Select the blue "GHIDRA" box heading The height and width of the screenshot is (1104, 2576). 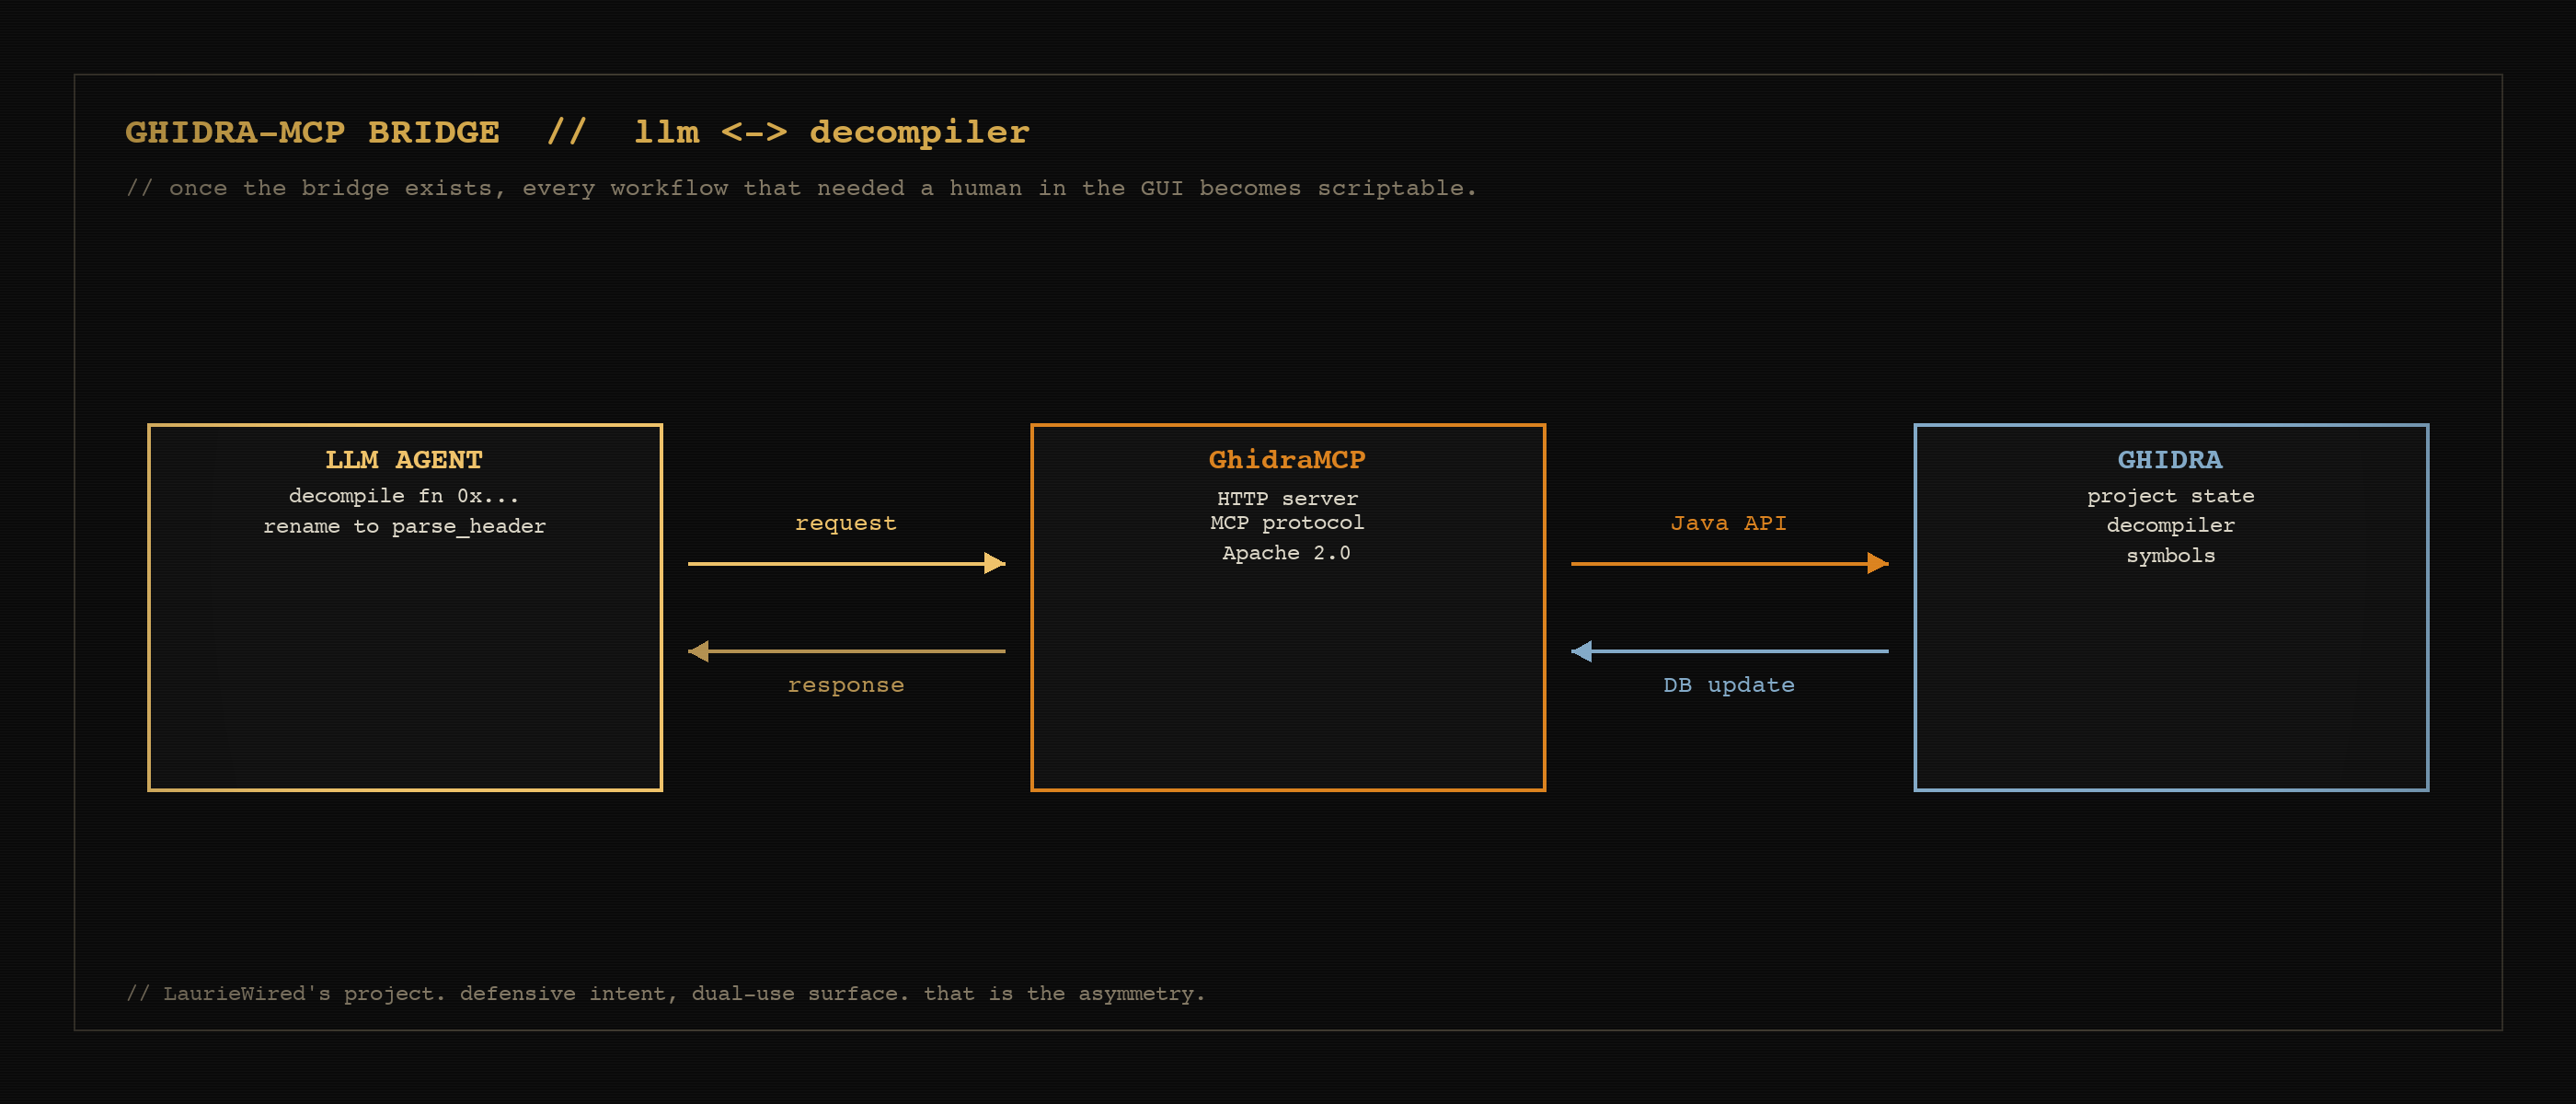2170,459
